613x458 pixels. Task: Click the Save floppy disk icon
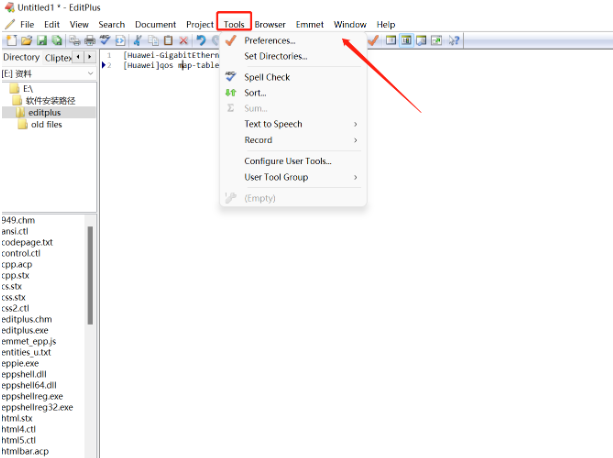42,40
